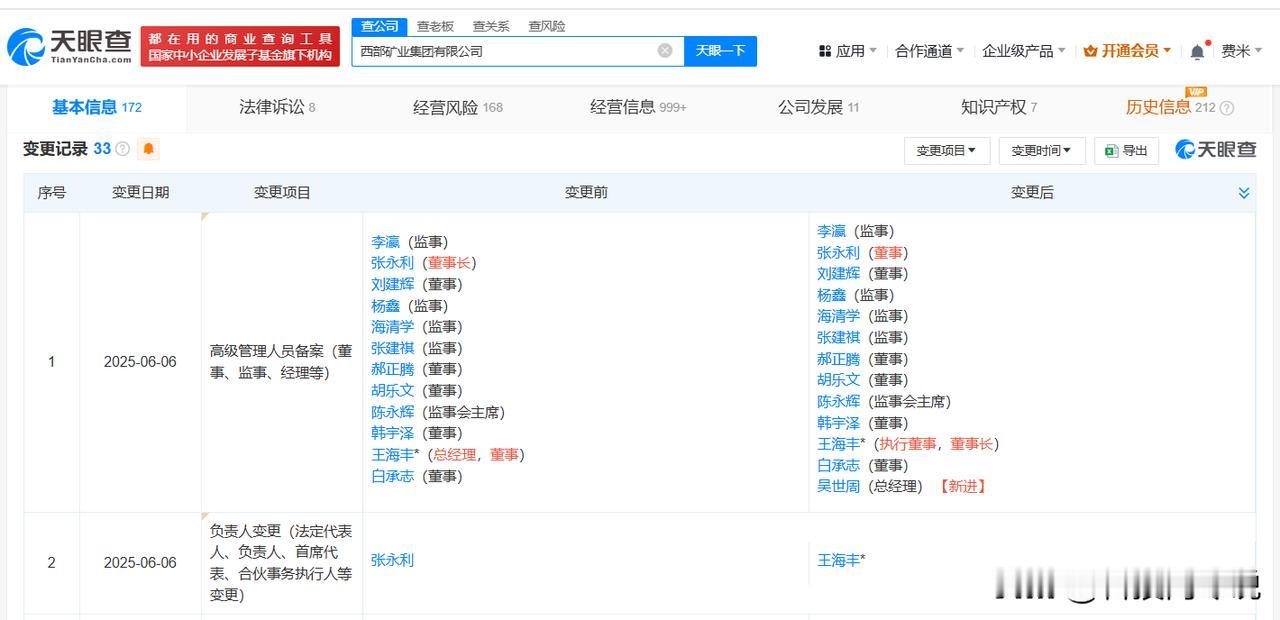Screen dimensions: 1280x620
Task: Open notifications via the bell icon in the header
Action: (1197, 51)
